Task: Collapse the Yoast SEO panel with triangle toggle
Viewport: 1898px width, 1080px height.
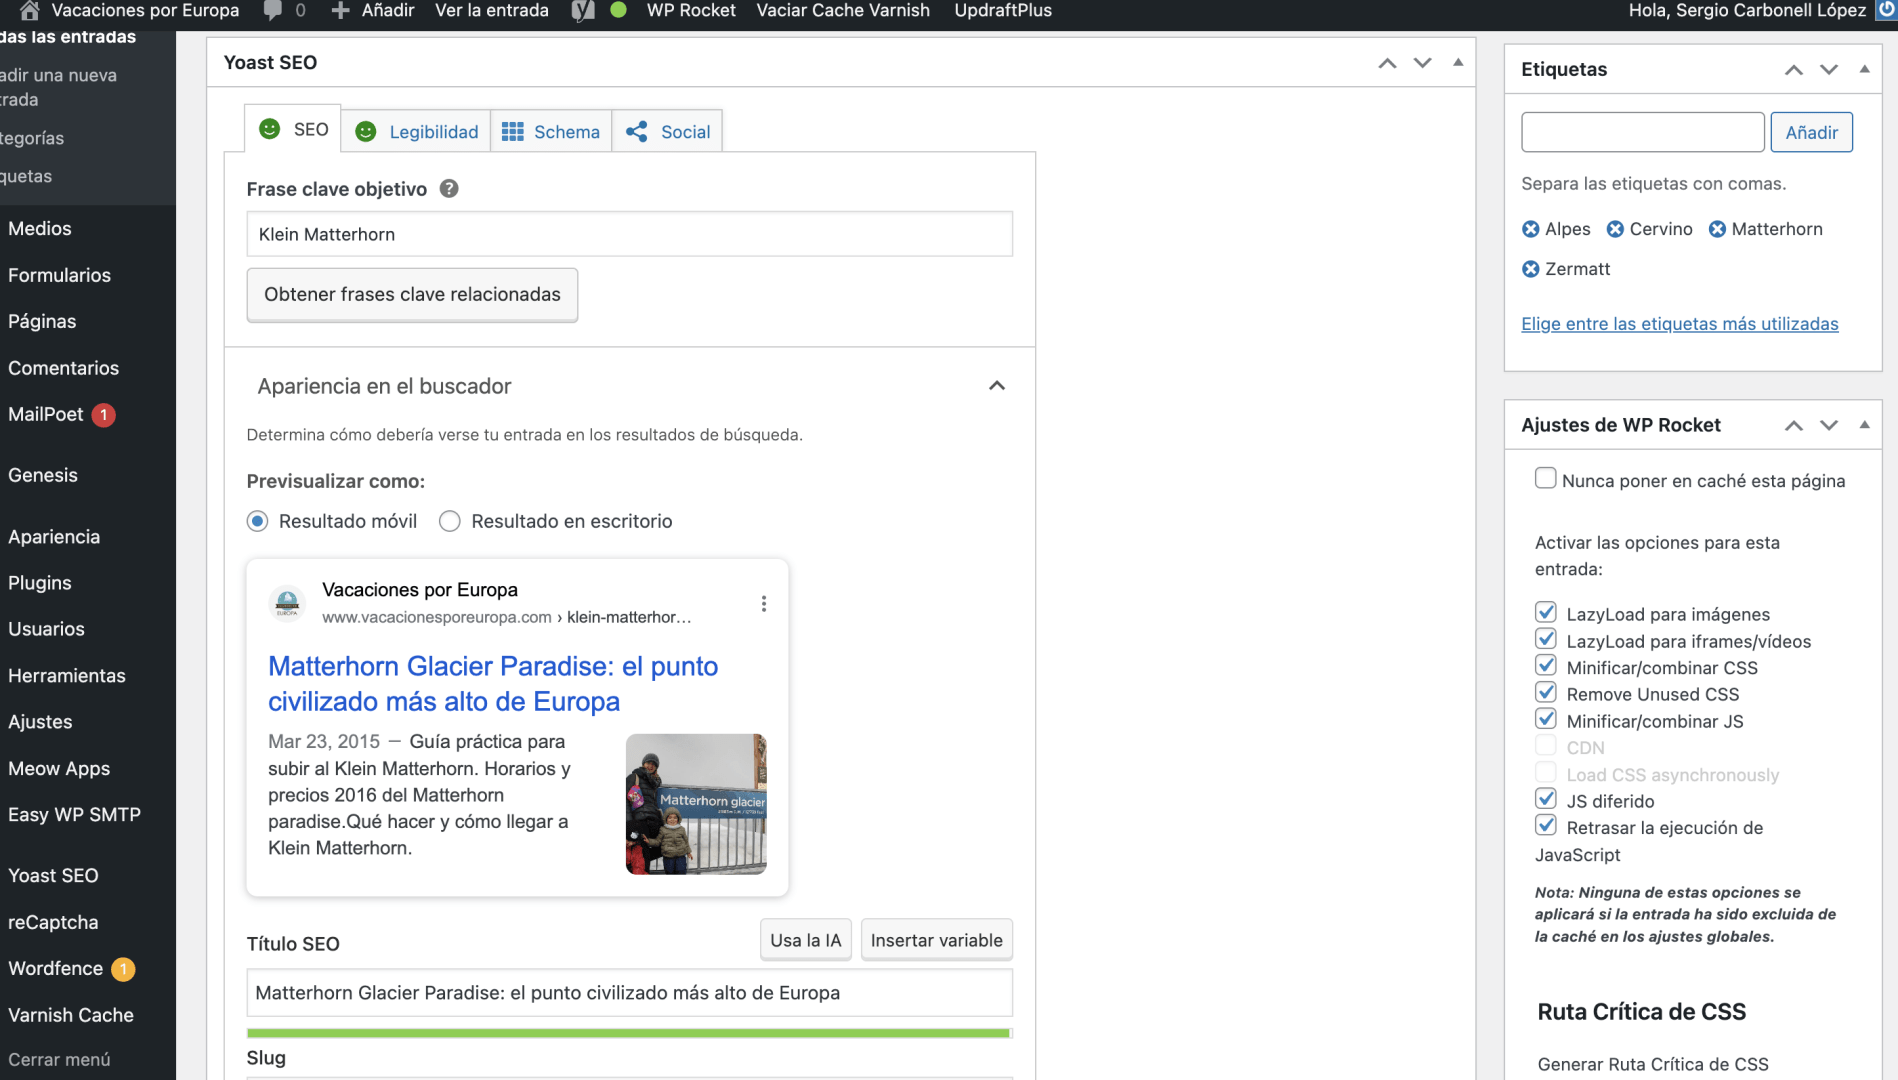Action: pos(1458,63)
